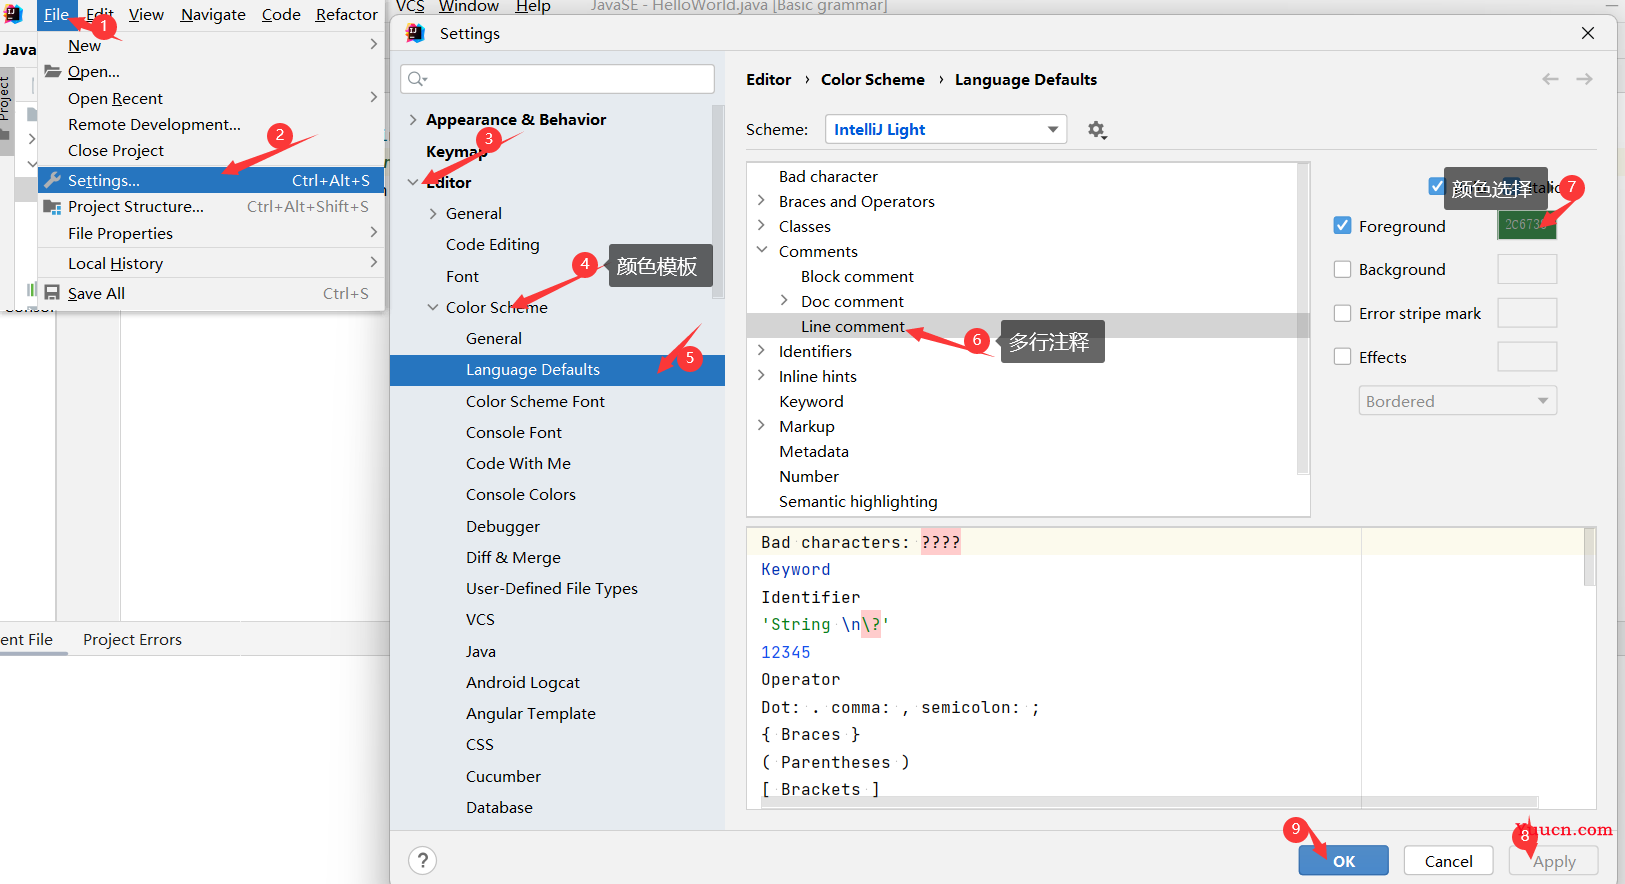Screen dimensions: 1625x884
Task: Open the help question mark button
Action: pyautogui.click(x=423, y=860)
